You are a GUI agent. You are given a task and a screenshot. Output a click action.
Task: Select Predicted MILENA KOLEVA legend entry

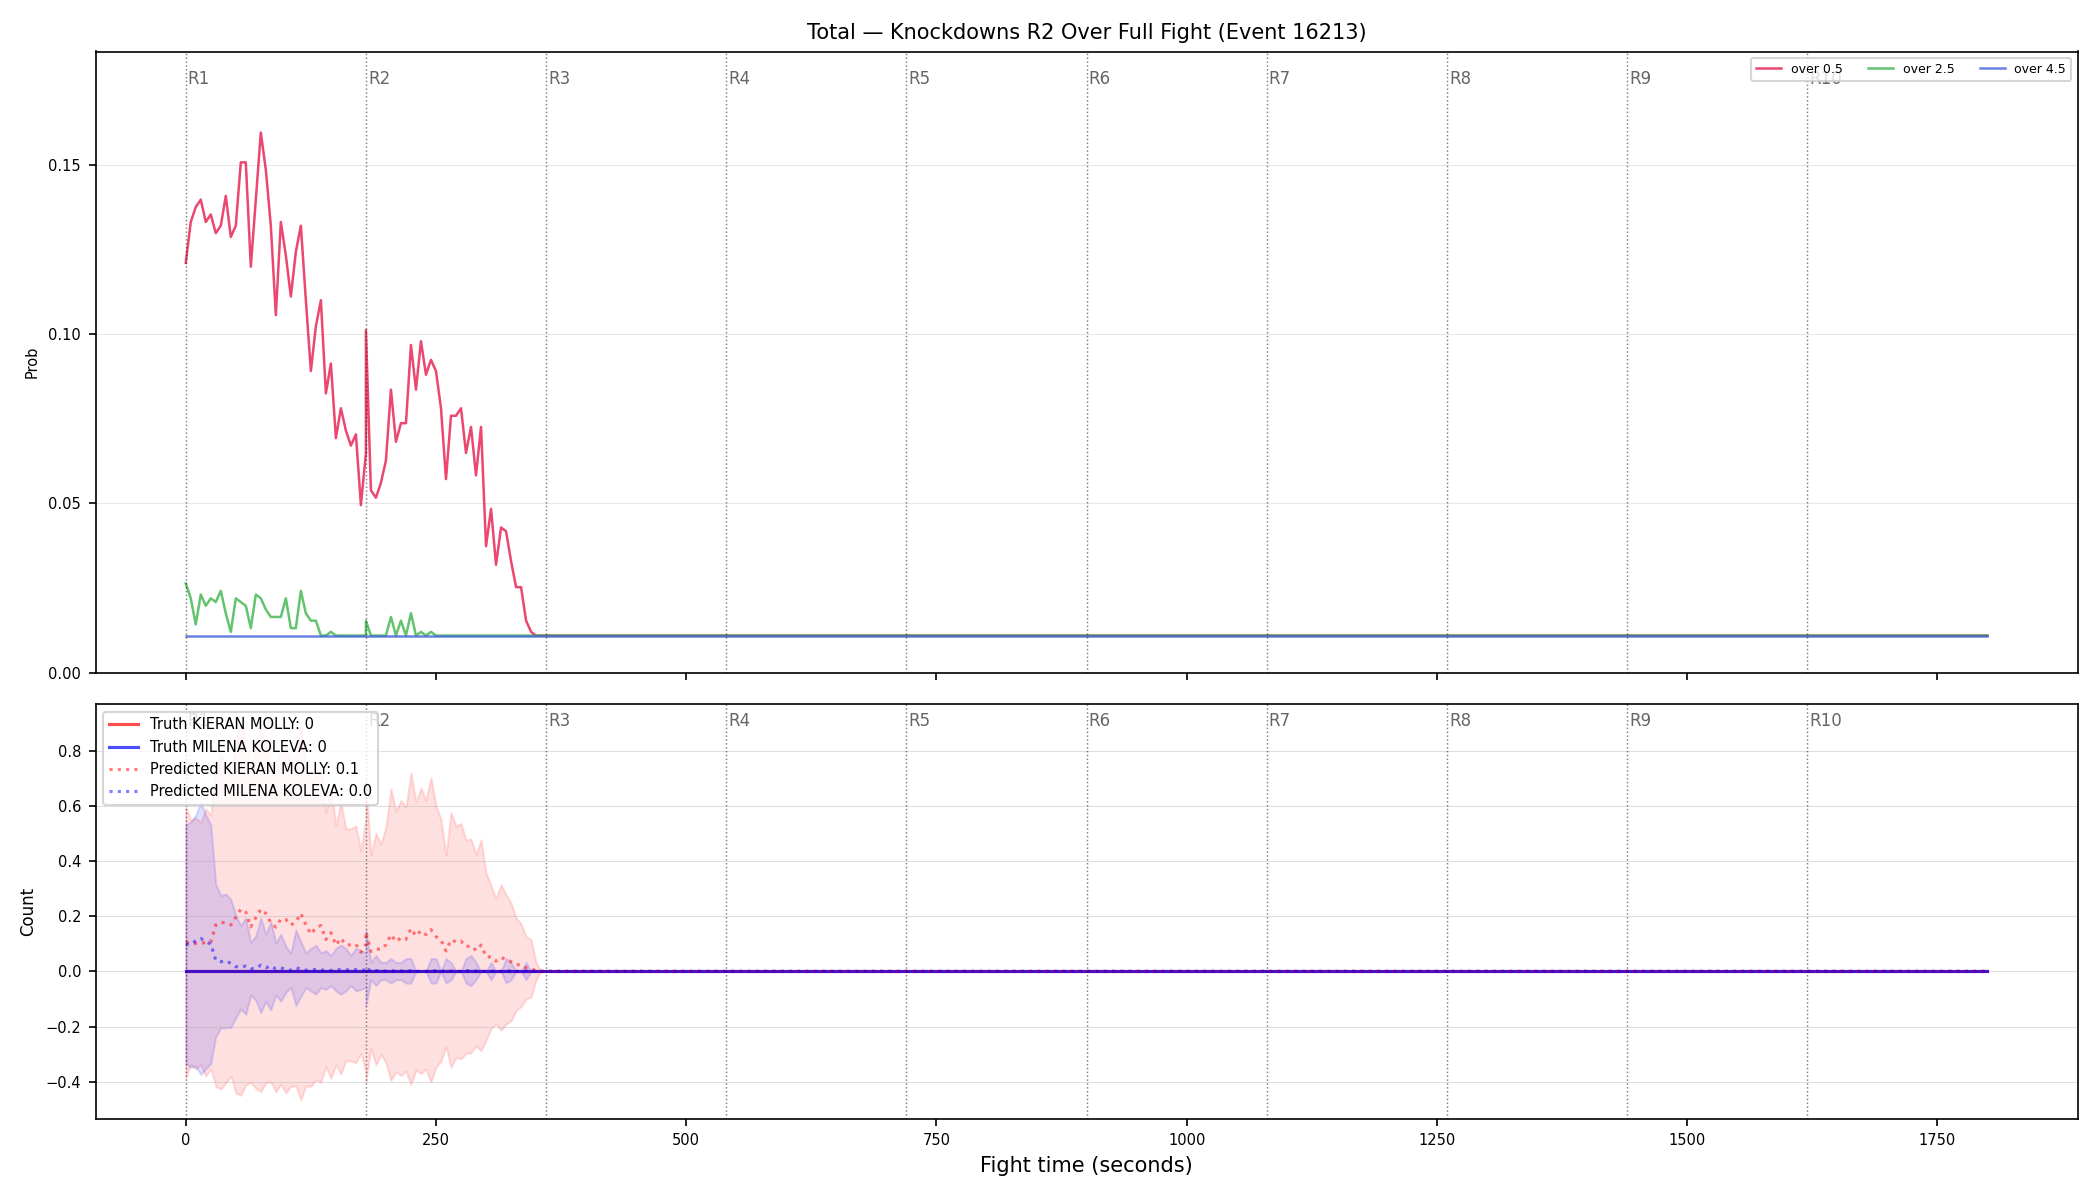click(x=239, y=791)
